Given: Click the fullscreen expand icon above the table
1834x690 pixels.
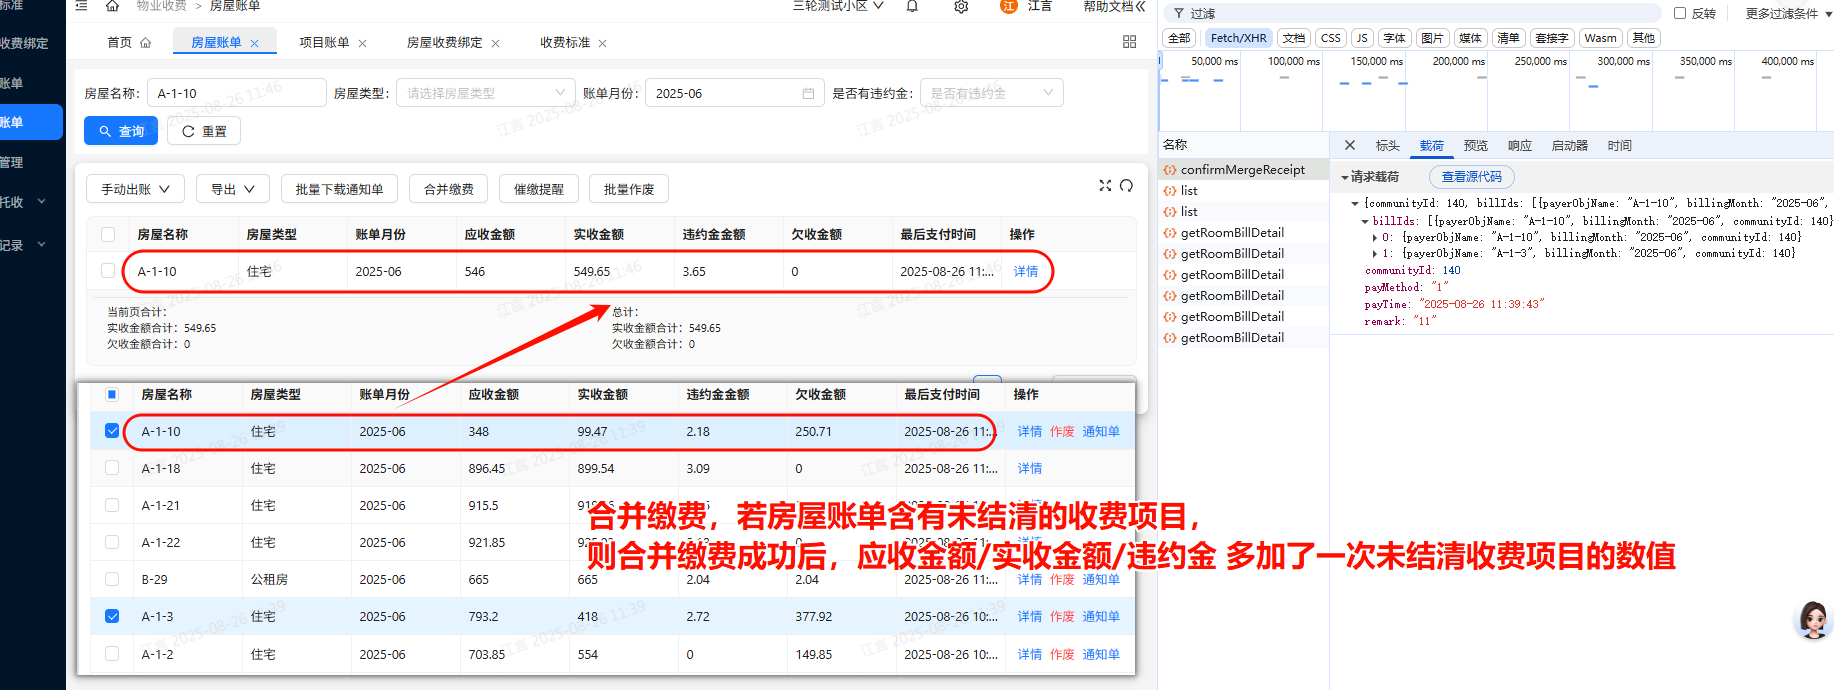Looking at the screenshot, I should [1105, 186].
